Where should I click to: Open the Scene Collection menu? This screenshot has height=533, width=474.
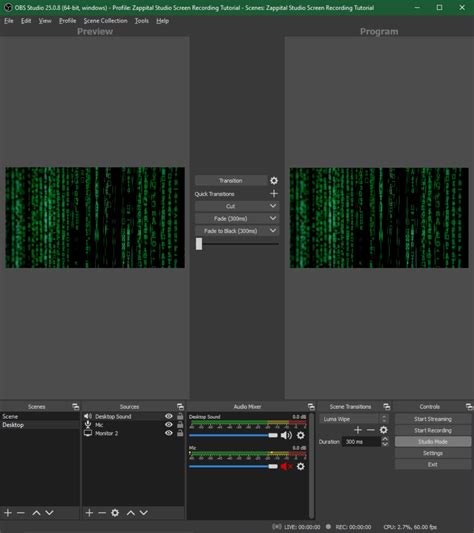coord(105,21)
